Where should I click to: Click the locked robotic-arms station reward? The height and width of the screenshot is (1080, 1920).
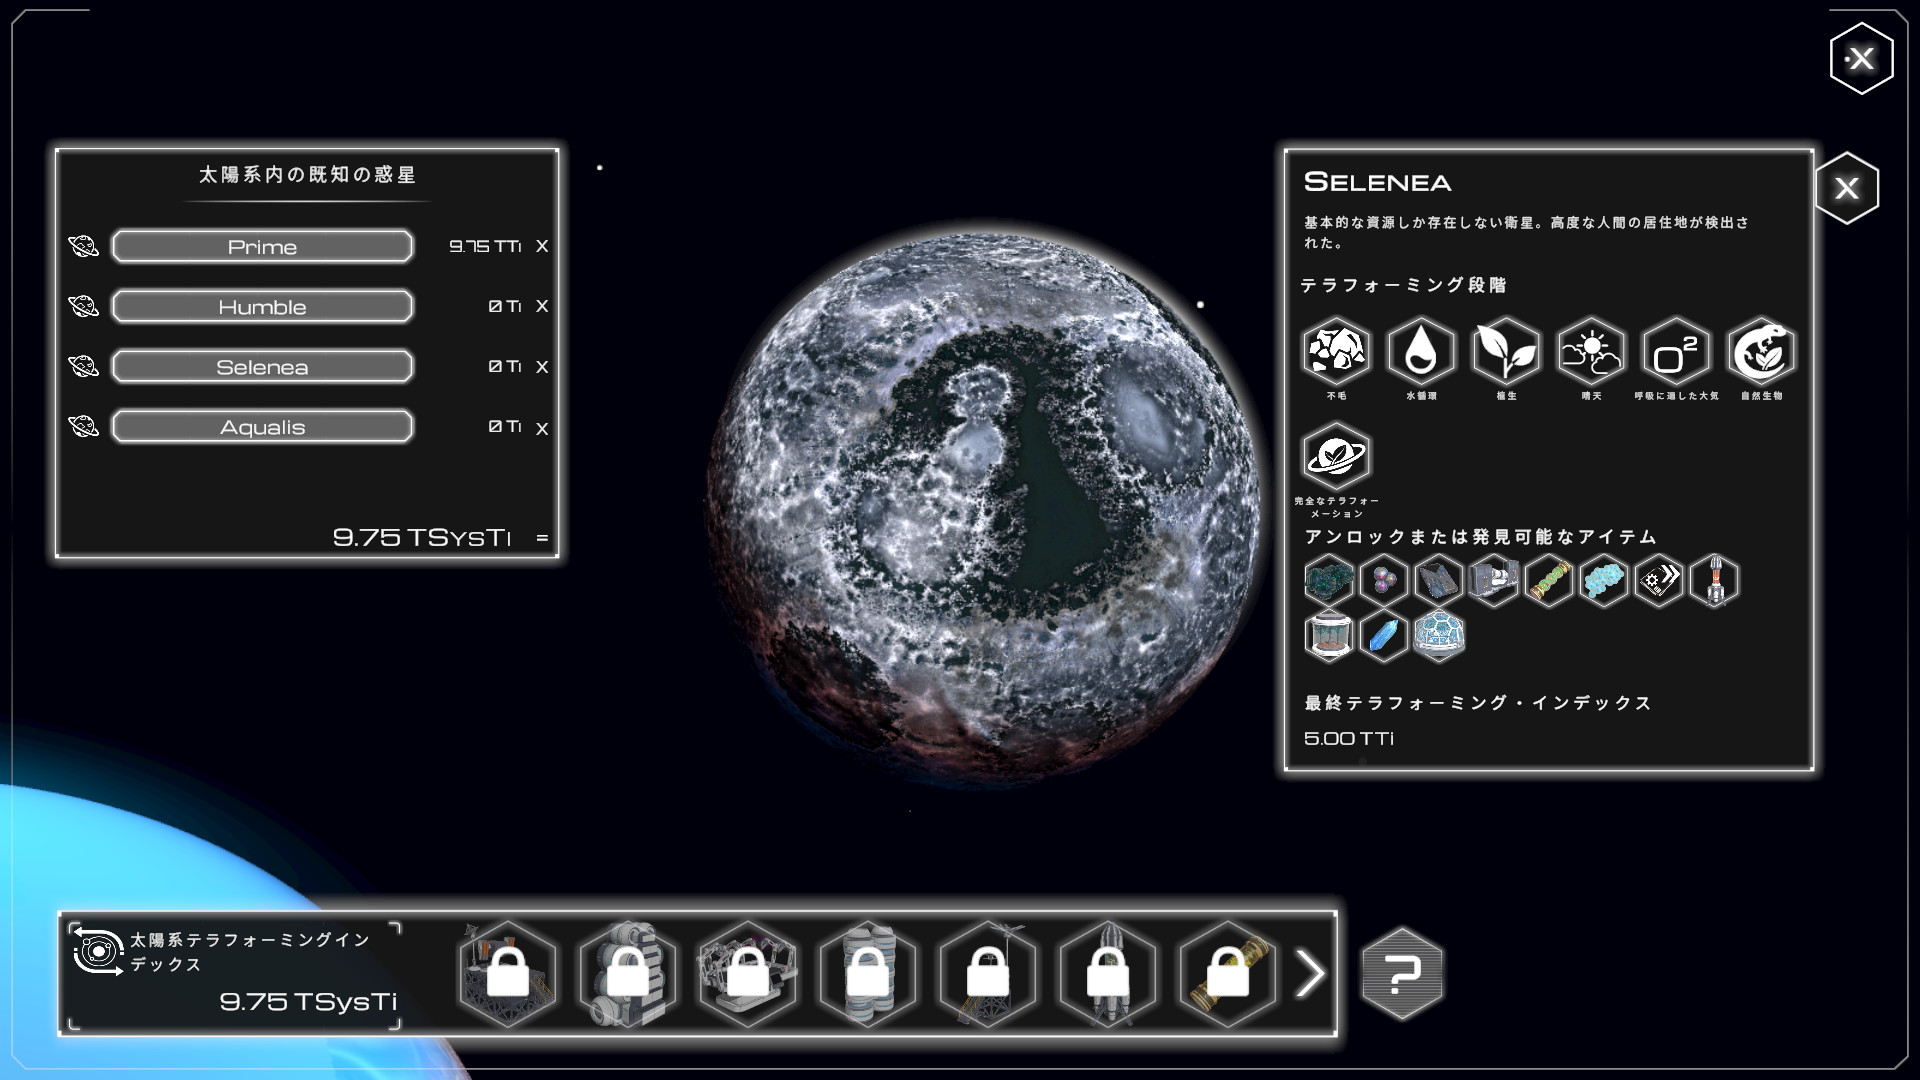point(748,974)
